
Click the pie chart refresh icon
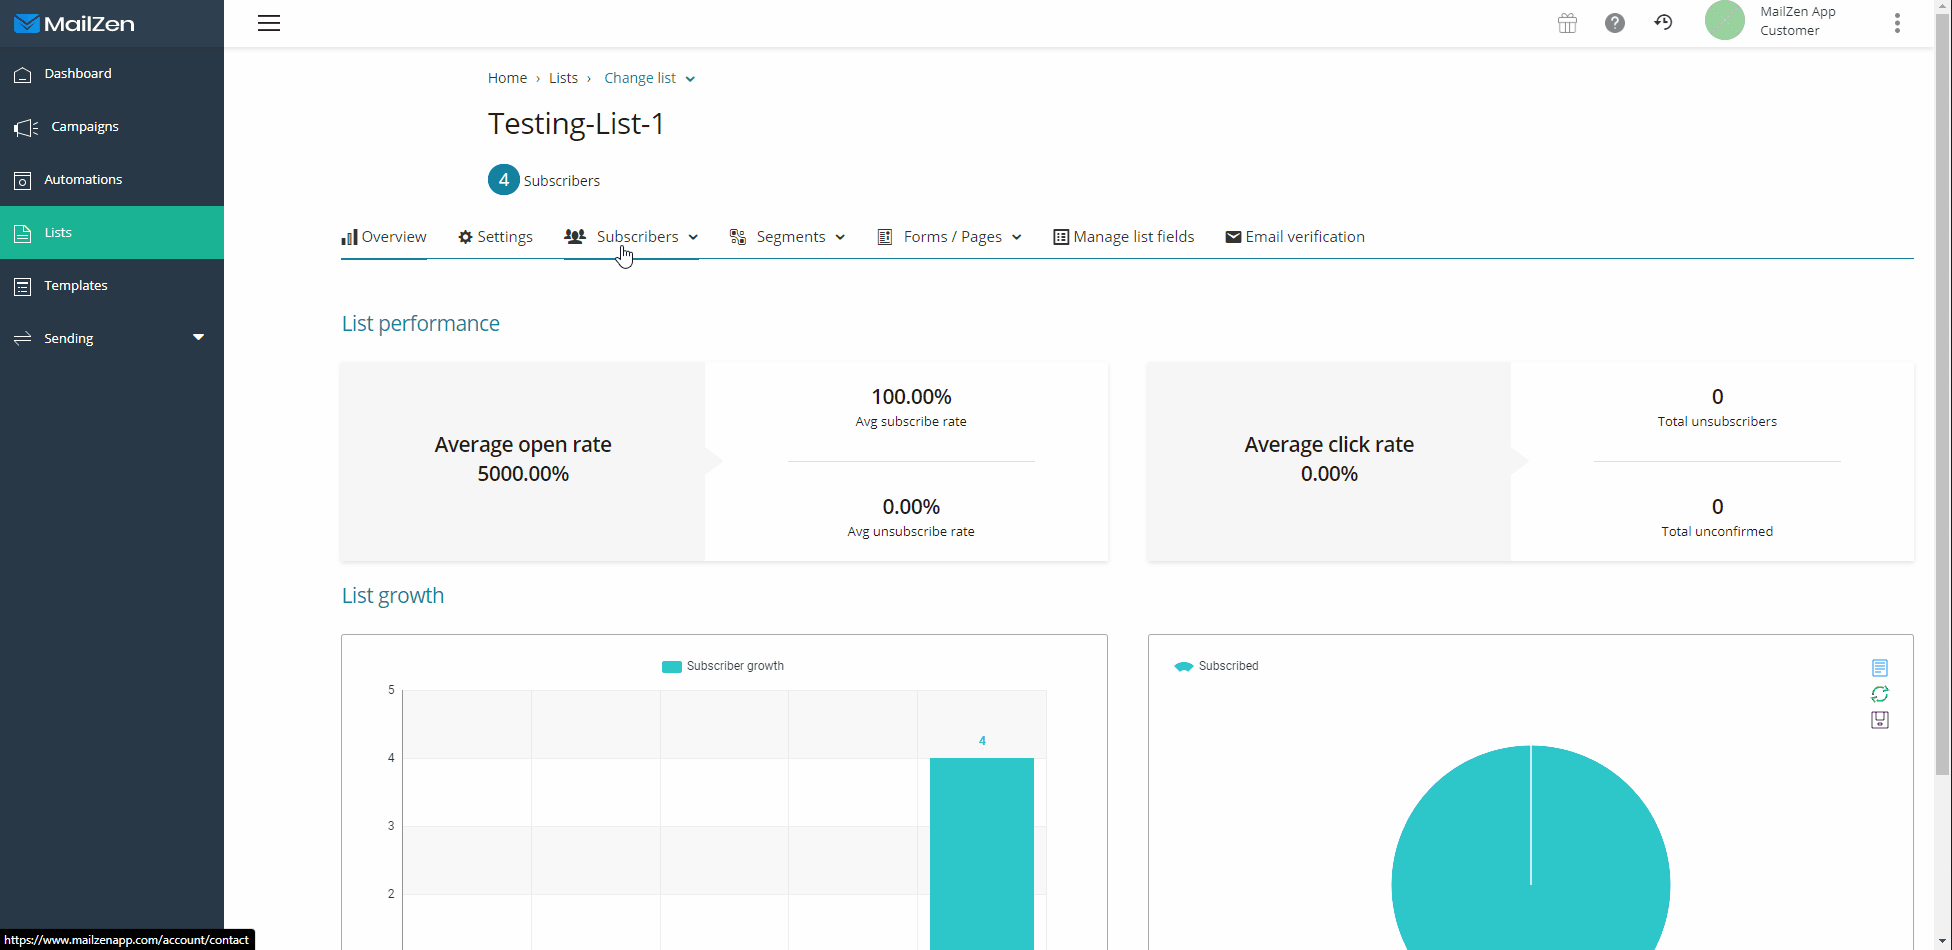1880,694
